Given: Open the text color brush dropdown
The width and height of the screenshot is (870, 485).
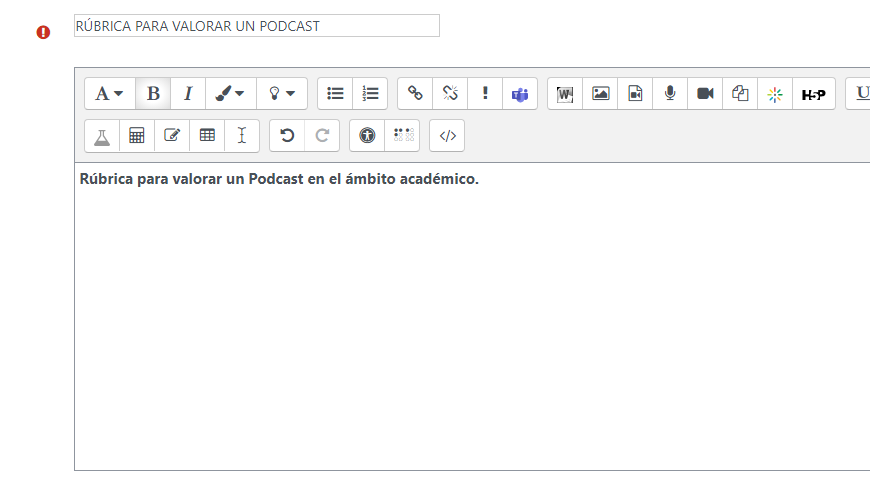Looking at the screenshot, I should pyautogui.click(x=231, y=94).
